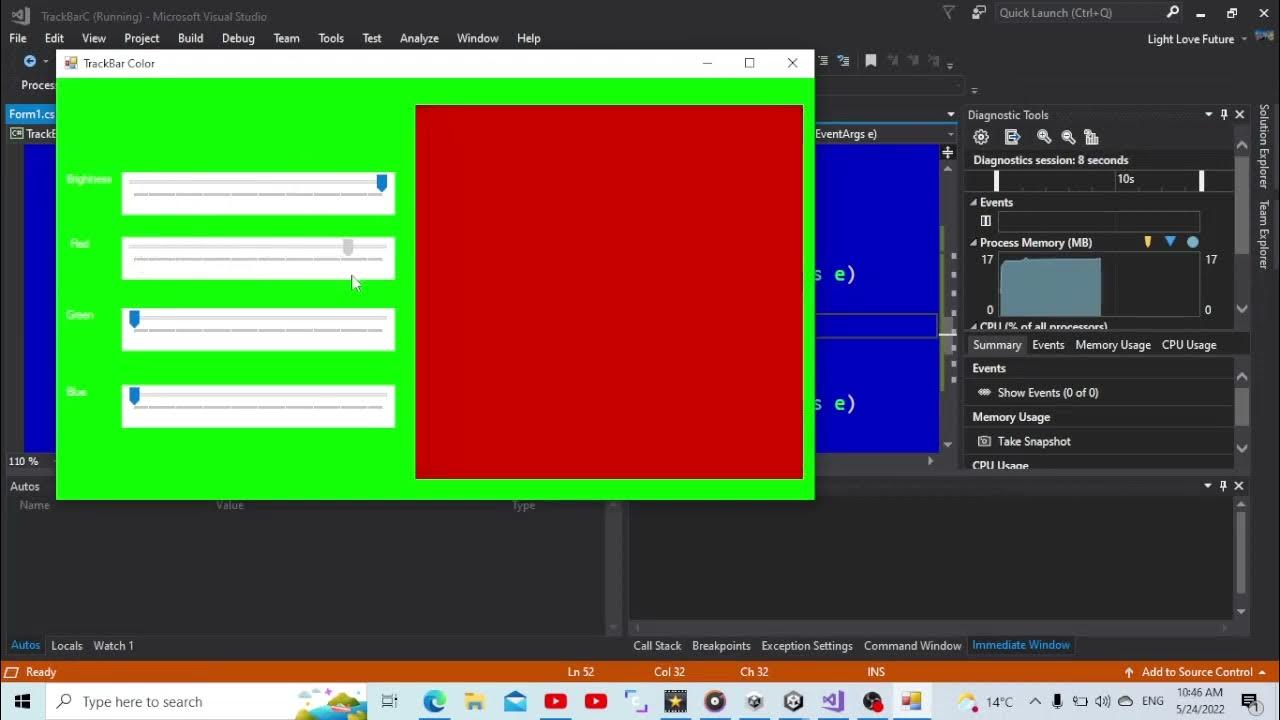Click the send feedback icon in the title bar

pyautogui.click(x=979, y=12)
